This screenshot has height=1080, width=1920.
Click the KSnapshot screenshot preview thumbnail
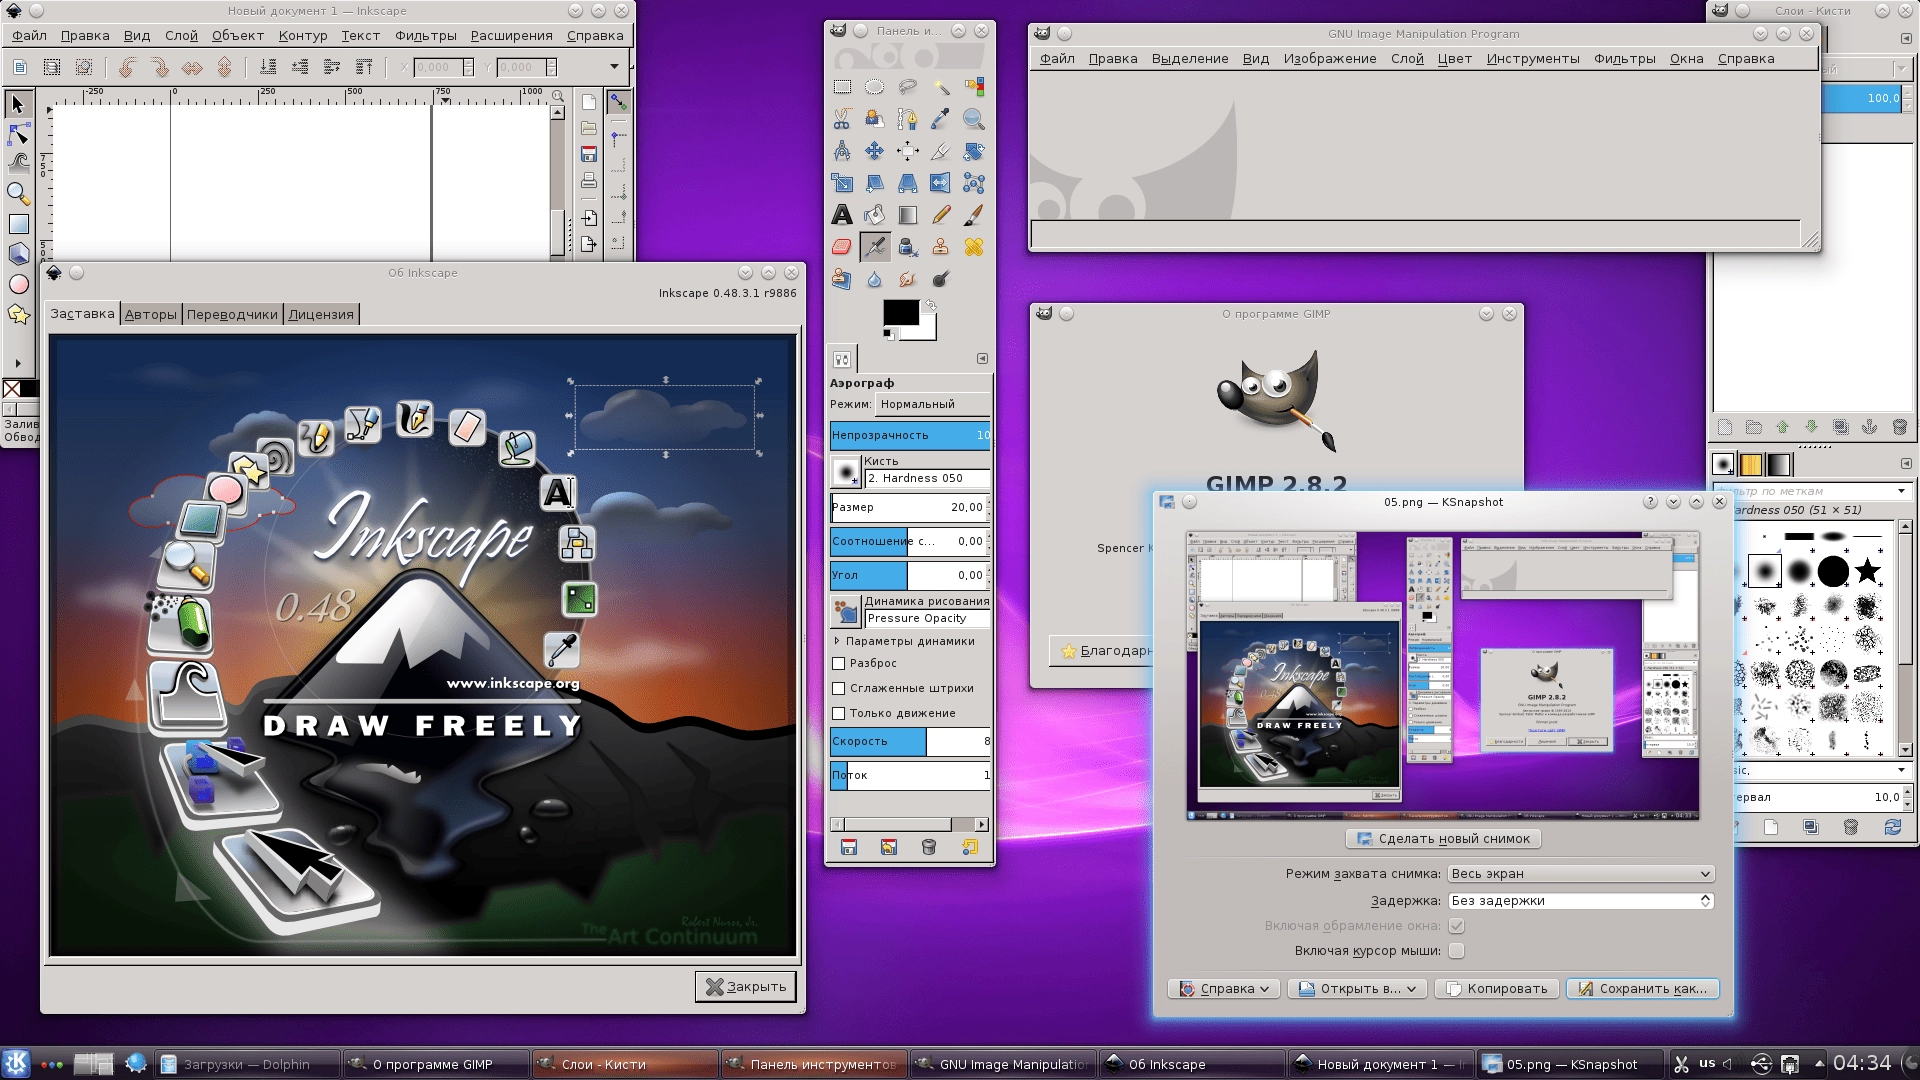(x=1442, y=676)
